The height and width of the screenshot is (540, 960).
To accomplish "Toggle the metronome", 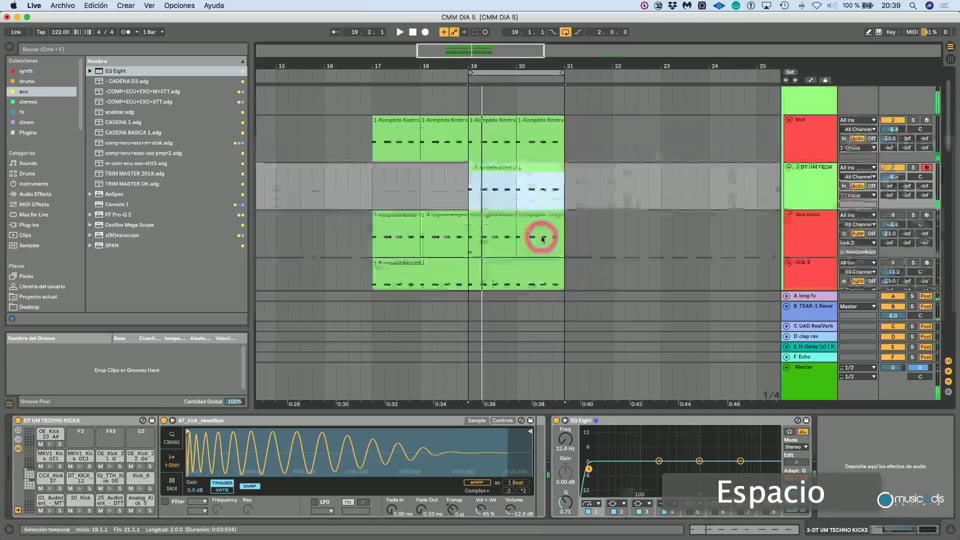I will click(126, 32).
